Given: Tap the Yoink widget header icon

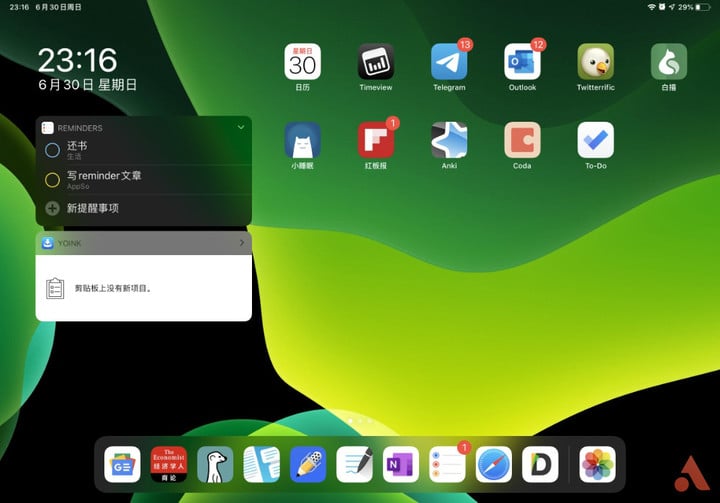Looking at the screenshot, I should 47,243.
